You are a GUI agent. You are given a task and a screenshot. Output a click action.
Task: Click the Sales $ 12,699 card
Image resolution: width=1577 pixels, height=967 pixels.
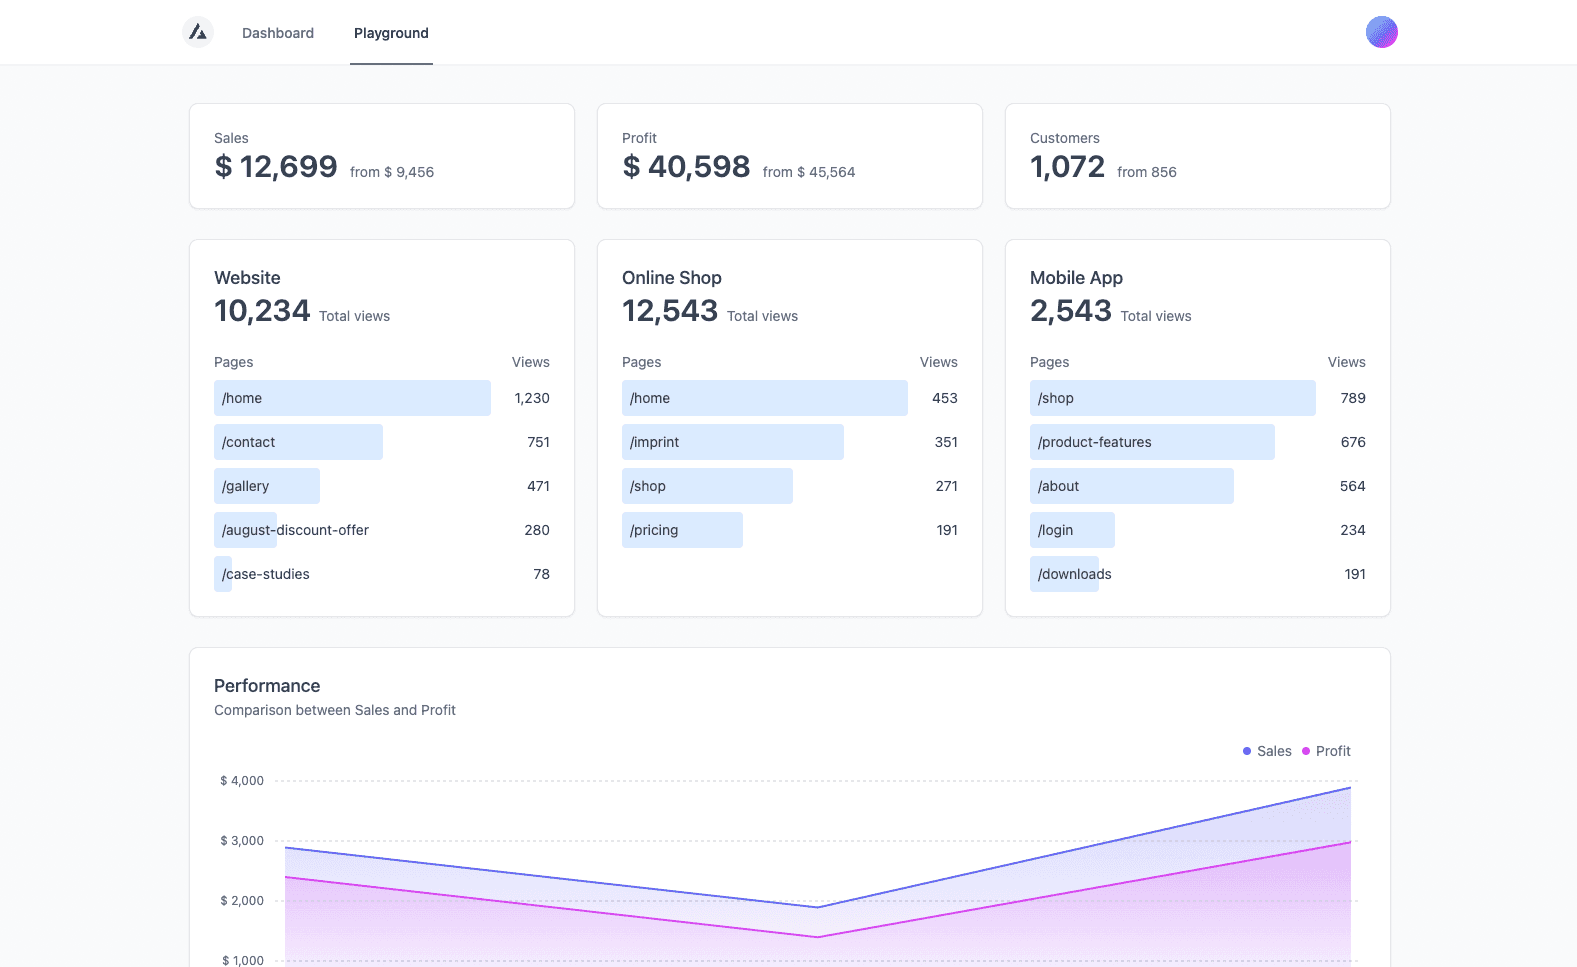pos(381,156)
